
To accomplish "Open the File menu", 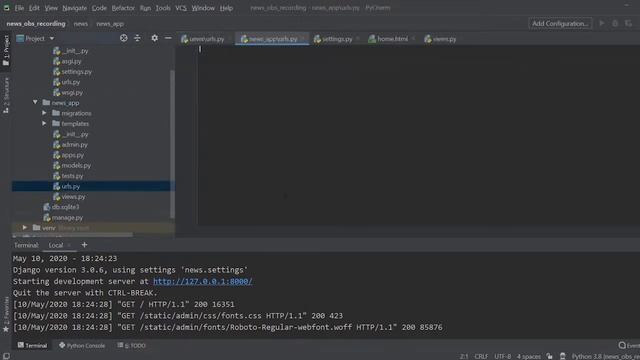I will (19, 8).
